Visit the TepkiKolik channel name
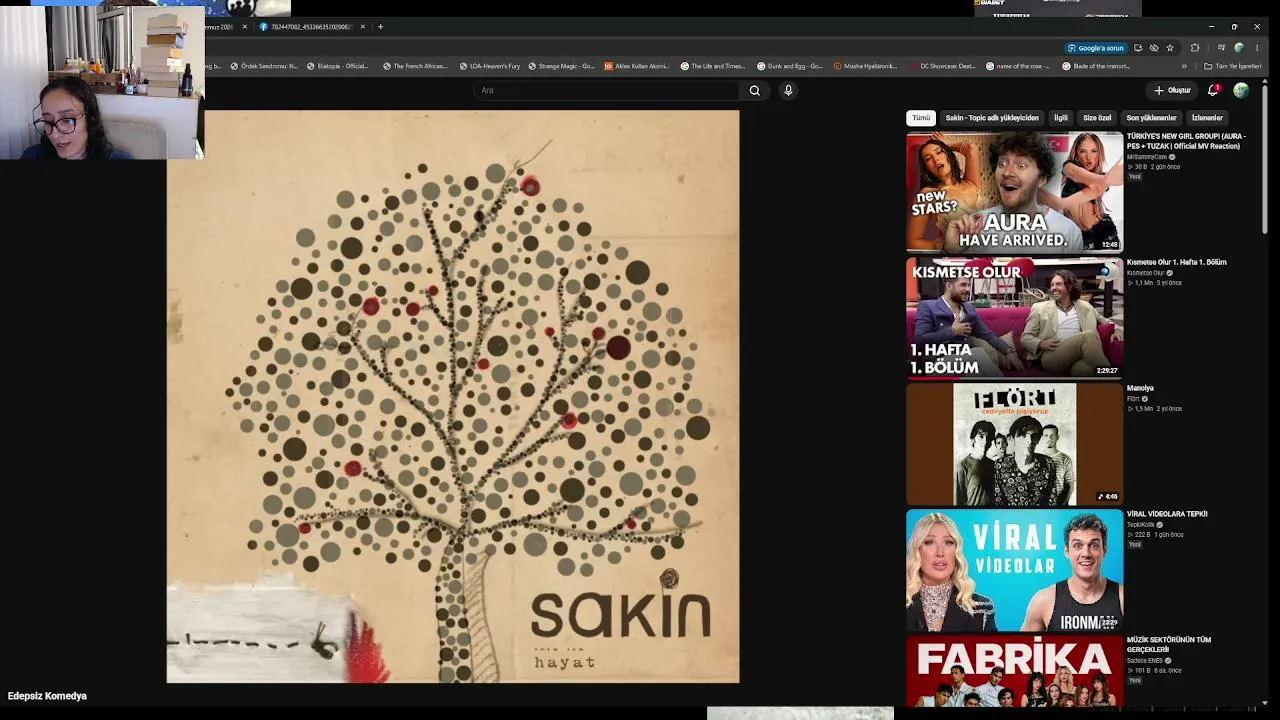 [1141, 525]
